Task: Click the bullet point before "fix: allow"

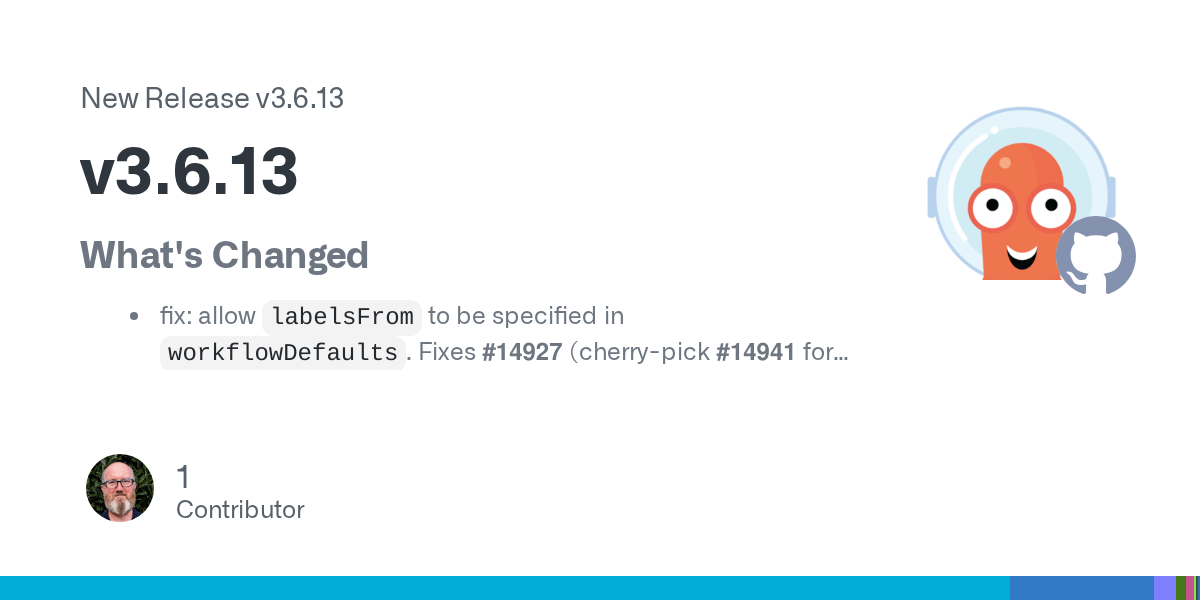Action: [x=134, y=317]
